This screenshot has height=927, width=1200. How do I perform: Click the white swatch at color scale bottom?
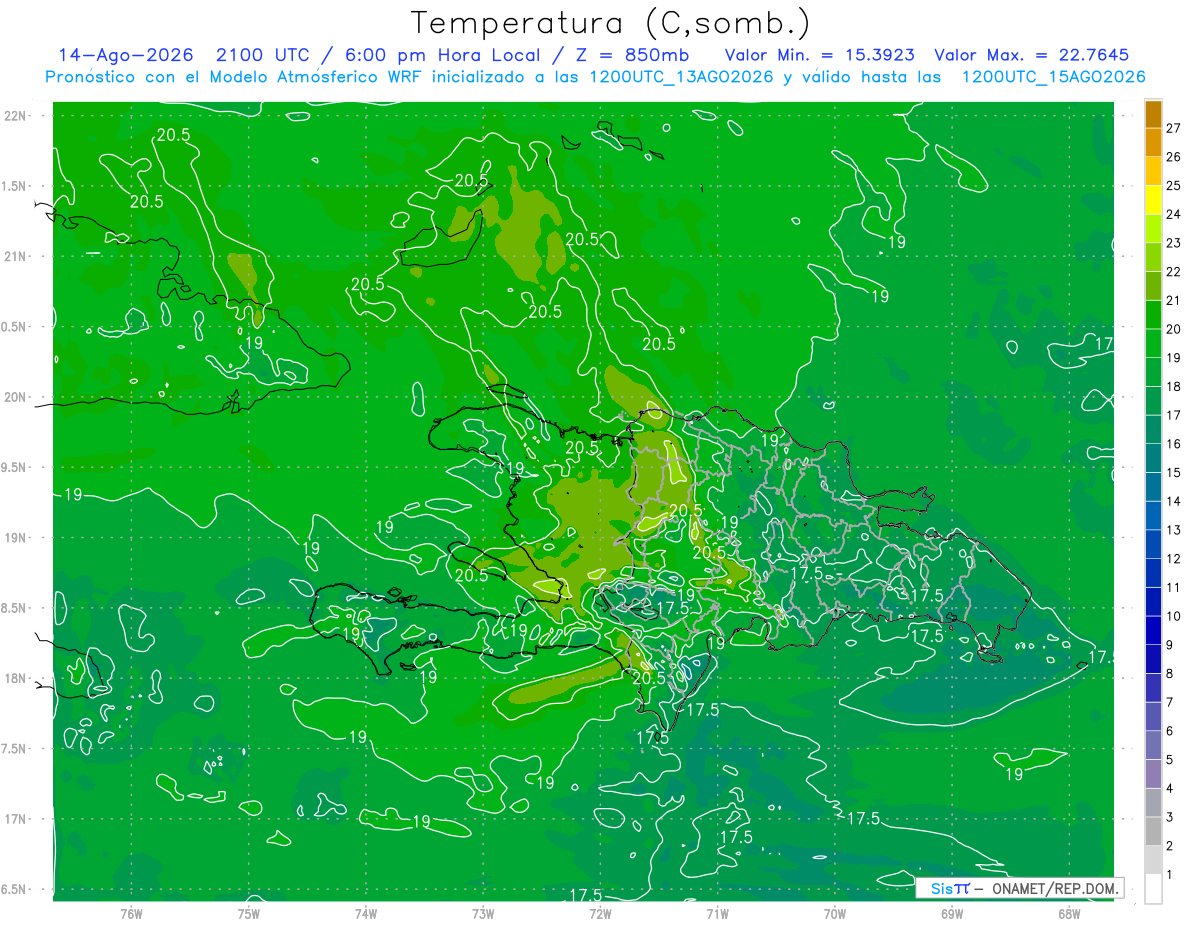(x=1153, y=889)
